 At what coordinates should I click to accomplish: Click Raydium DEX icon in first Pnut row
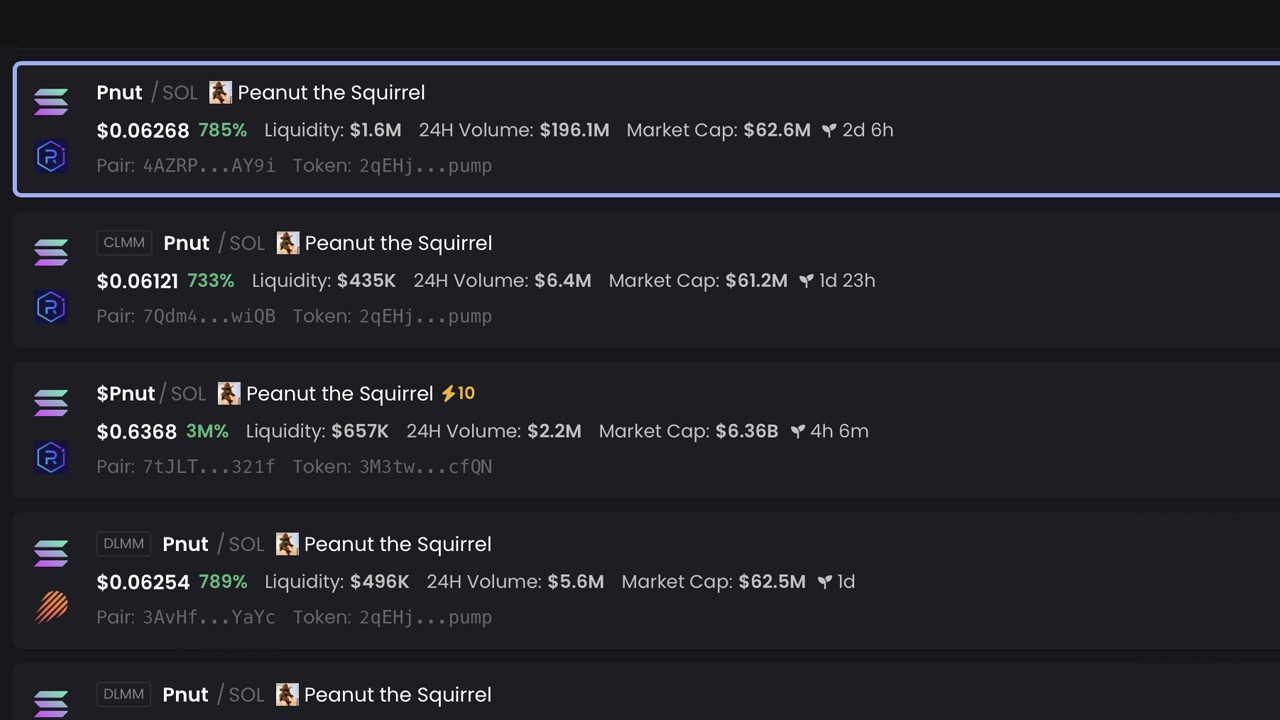coord(51,156)
